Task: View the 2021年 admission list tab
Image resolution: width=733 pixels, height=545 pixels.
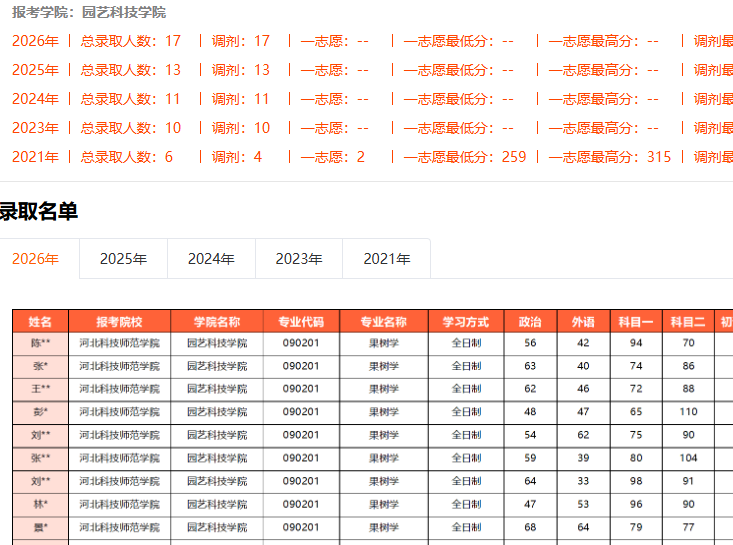Action: (387, 259)
